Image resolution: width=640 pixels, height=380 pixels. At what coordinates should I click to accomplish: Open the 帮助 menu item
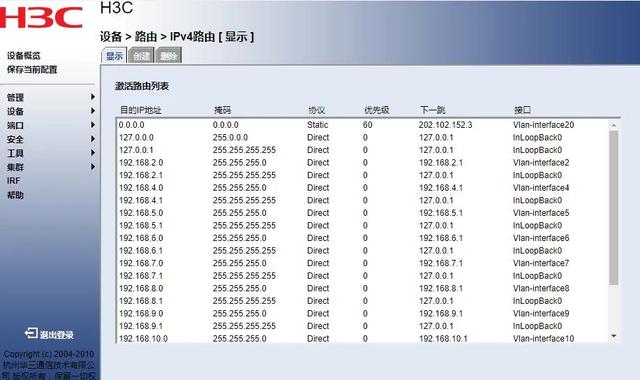pos(15,195)
